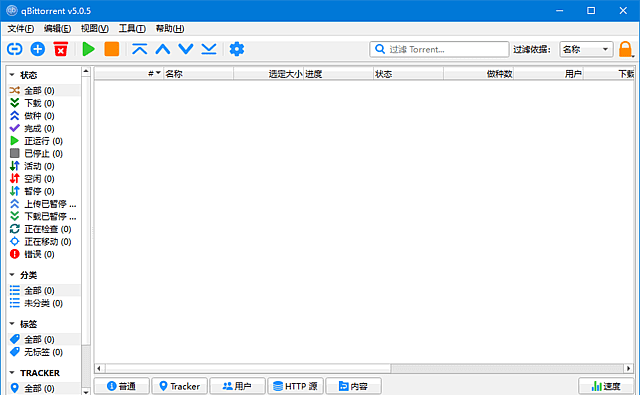Open the 编辑(E) menu

(x=57, y=29)
